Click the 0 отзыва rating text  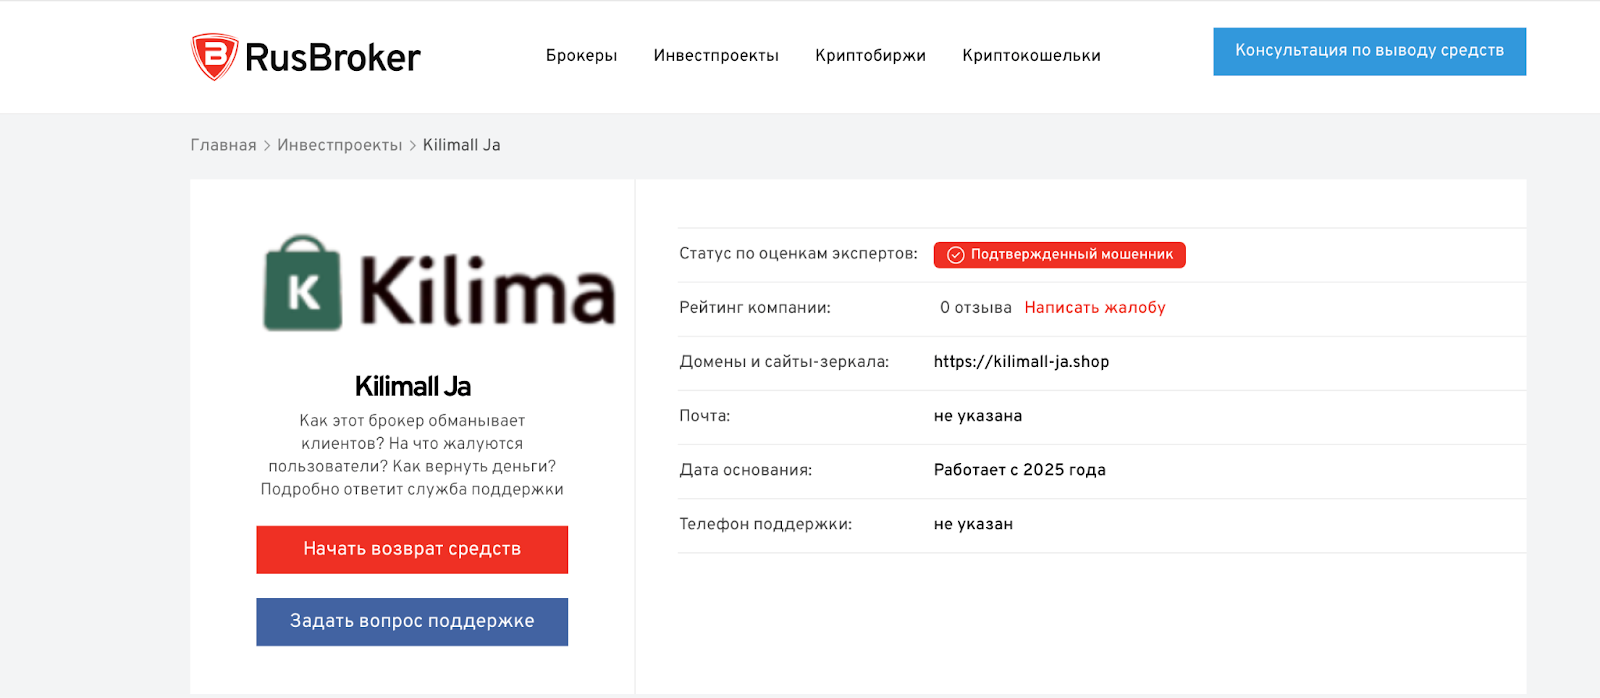point(975,308)
